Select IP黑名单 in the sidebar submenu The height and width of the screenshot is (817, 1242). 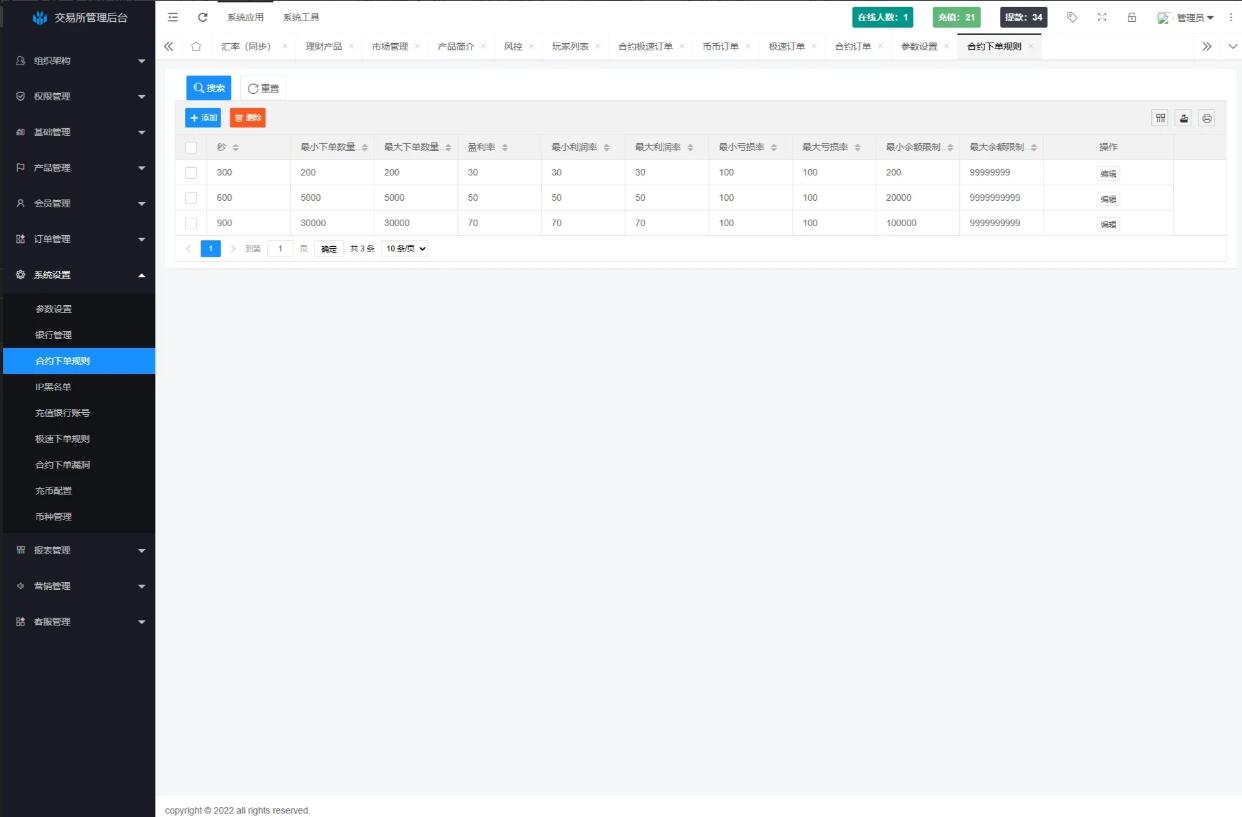coord(54,387)
